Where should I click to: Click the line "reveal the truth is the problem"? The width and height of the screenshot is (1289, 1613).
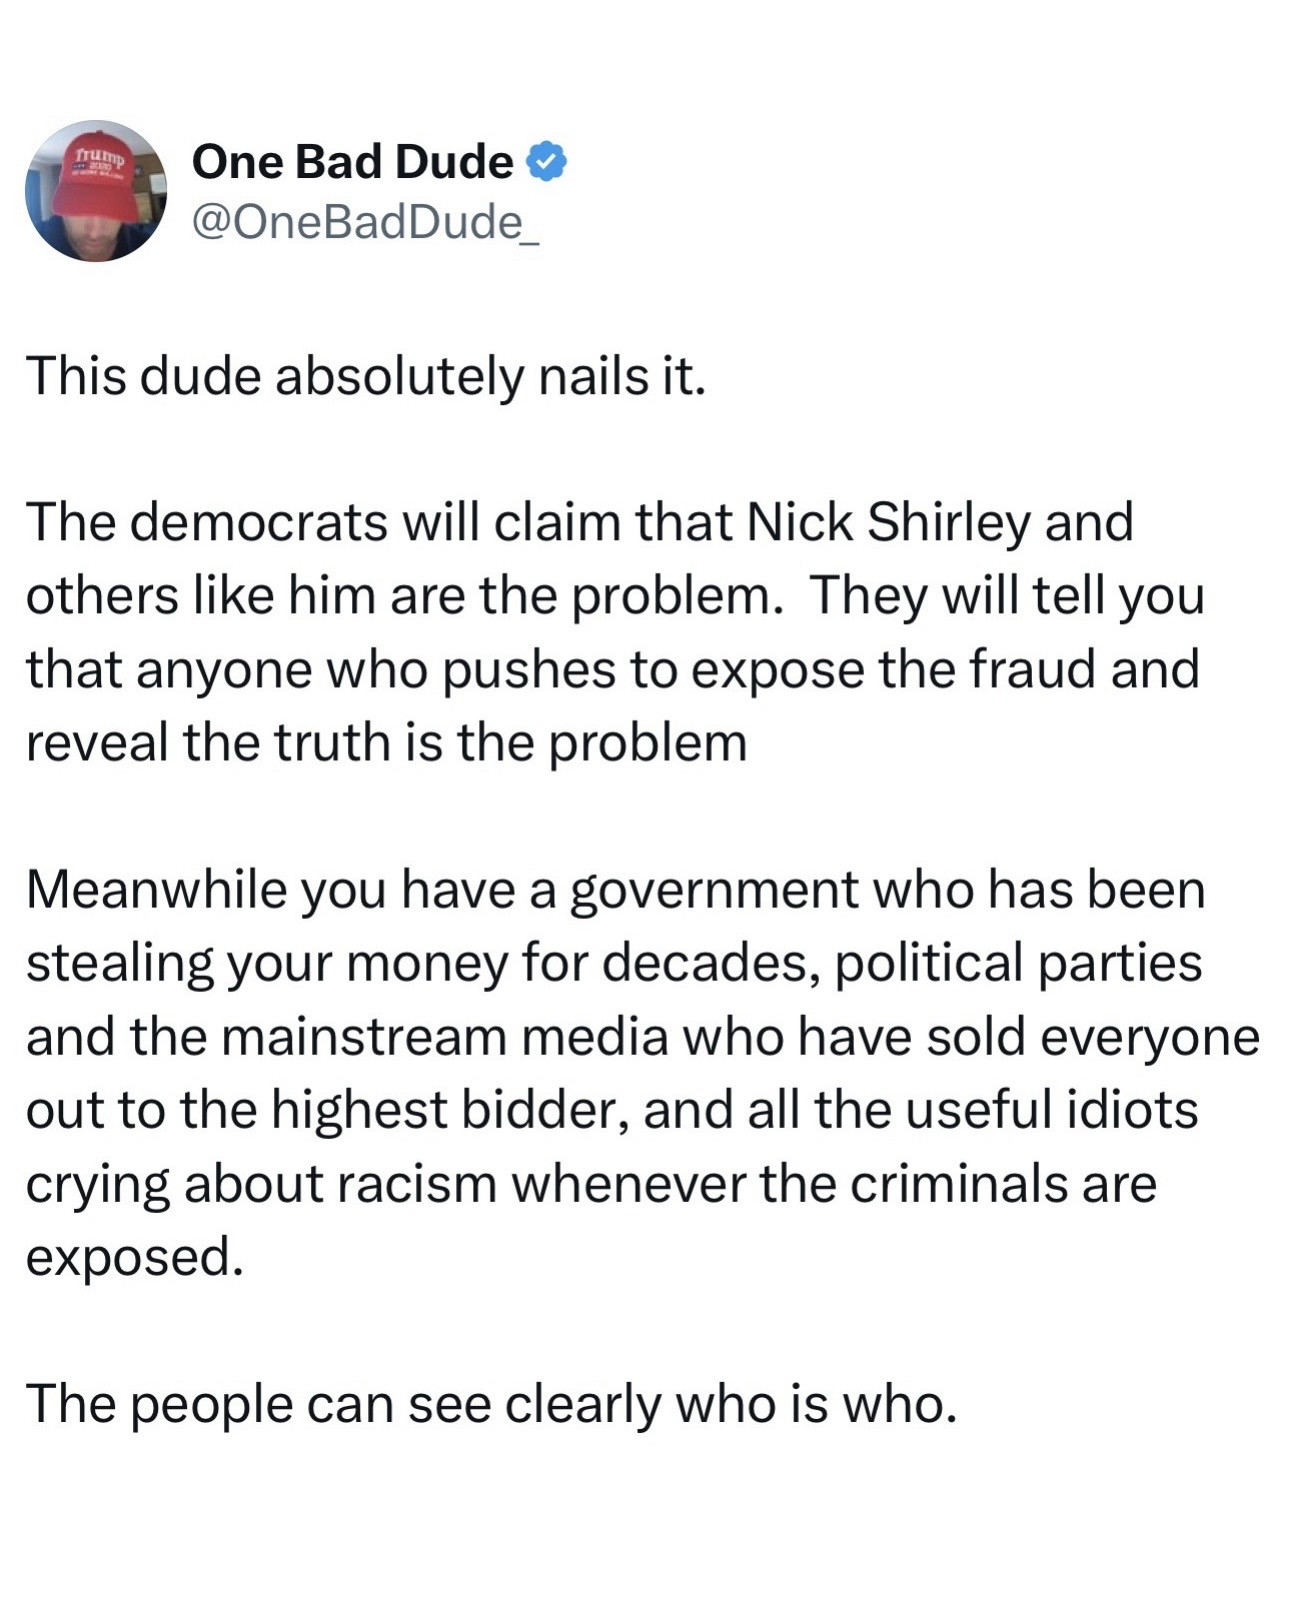(386, 743)
